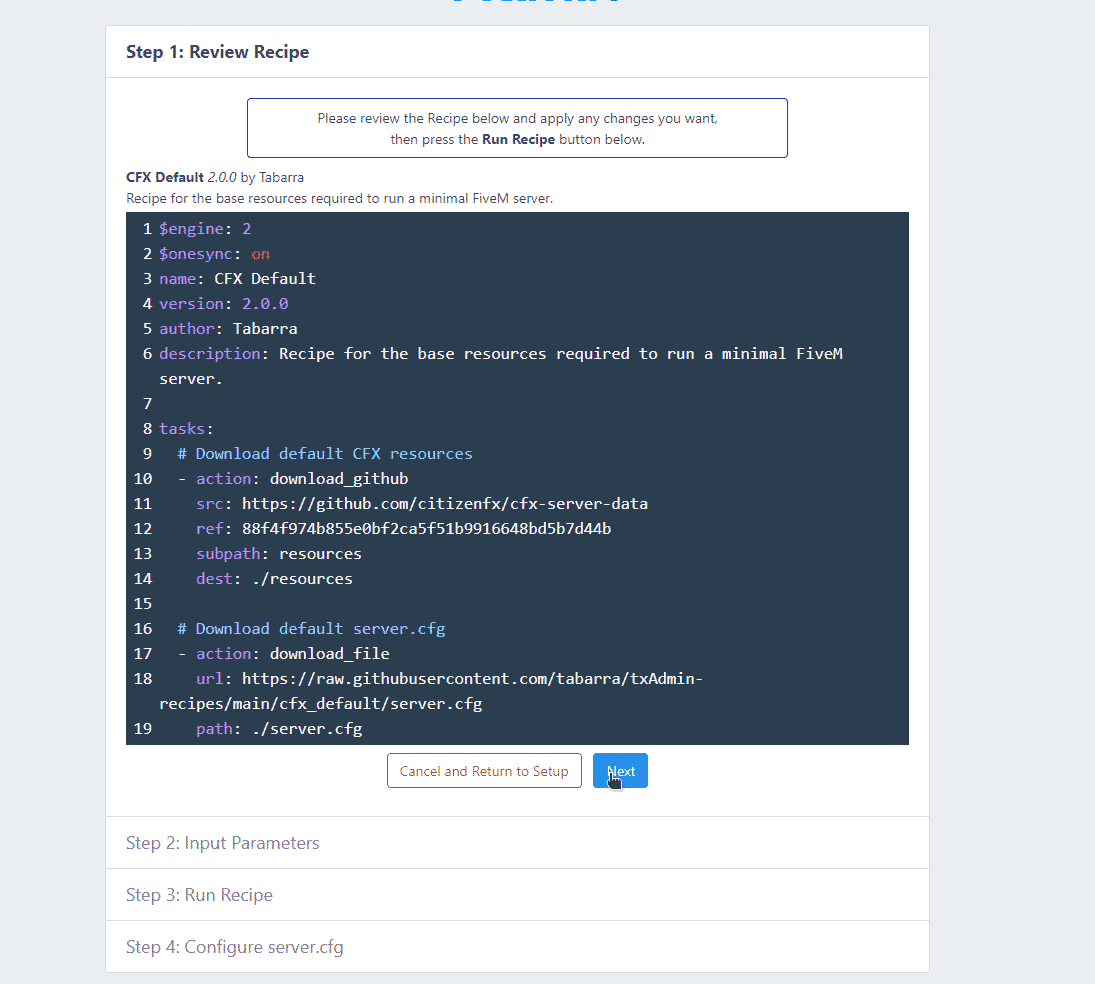The width and height of the screenshot is (1095, 984).
Task: Click the 'Please review the Recipe' instruction box
Action: [517, 128]
